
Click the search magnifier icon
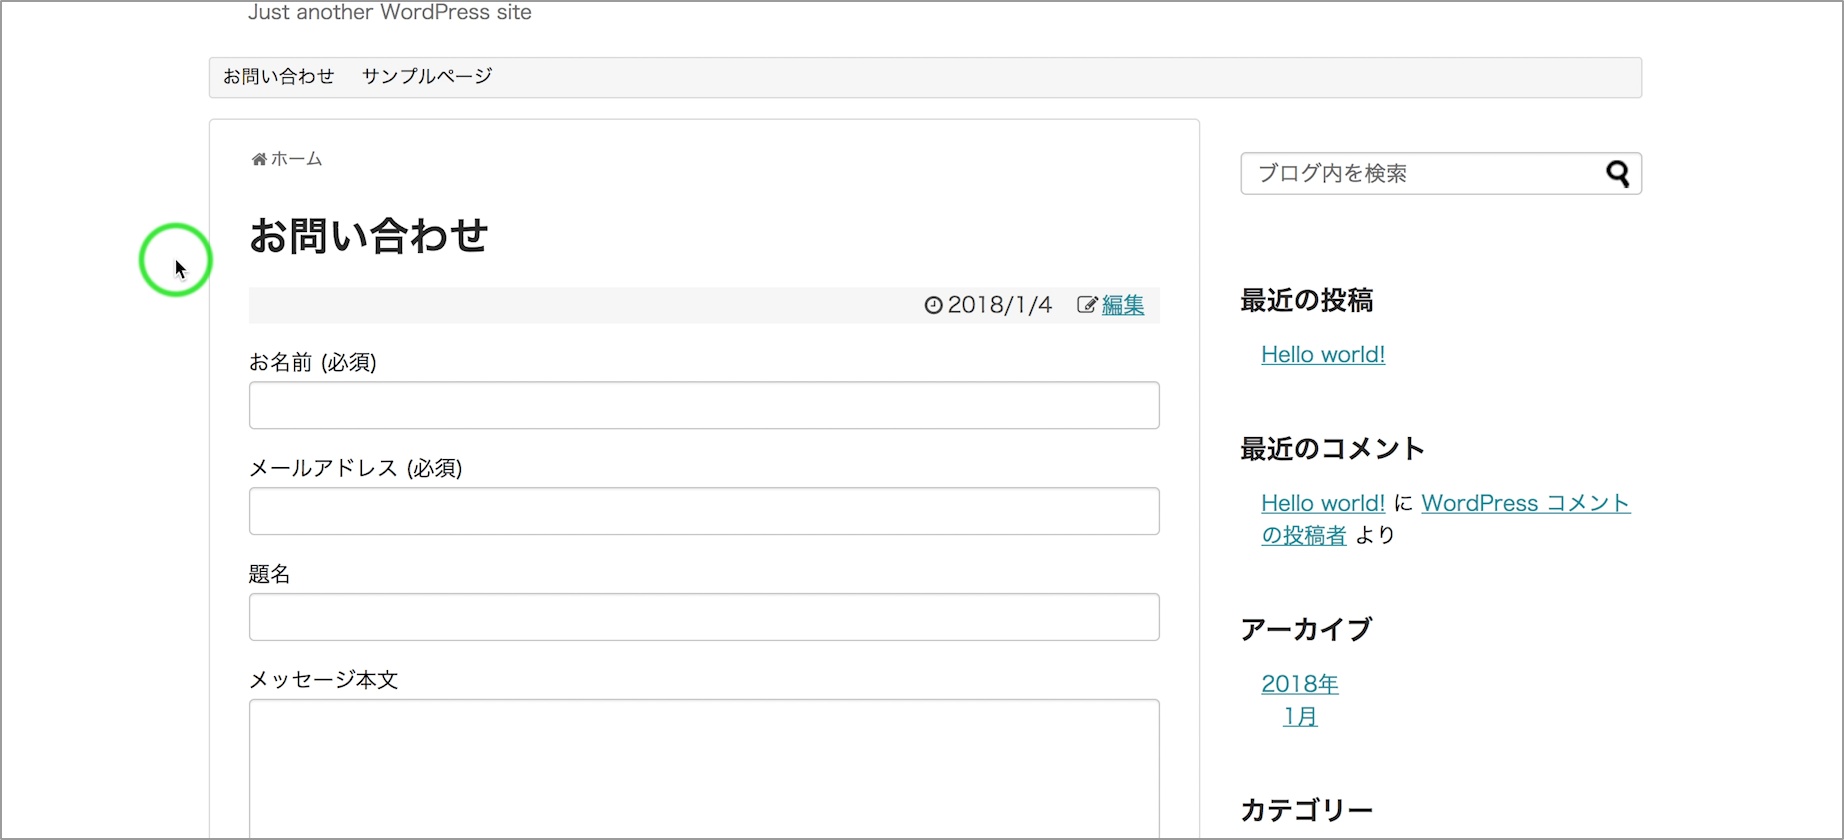click(1617, 174)
